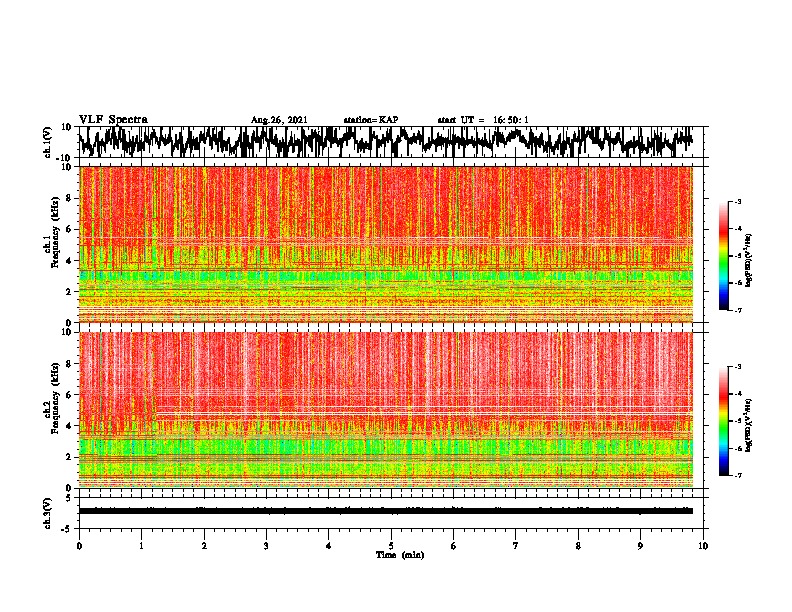Screen dimensions: 792x612
Task: Click the ch.2 color bar log(PSD) unit label
Action: (x=749, y=425)
